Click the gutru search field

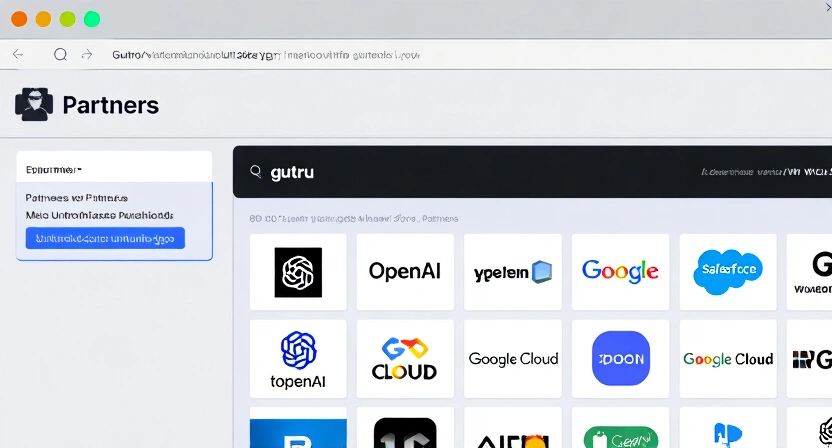click(x=532, y=172)
